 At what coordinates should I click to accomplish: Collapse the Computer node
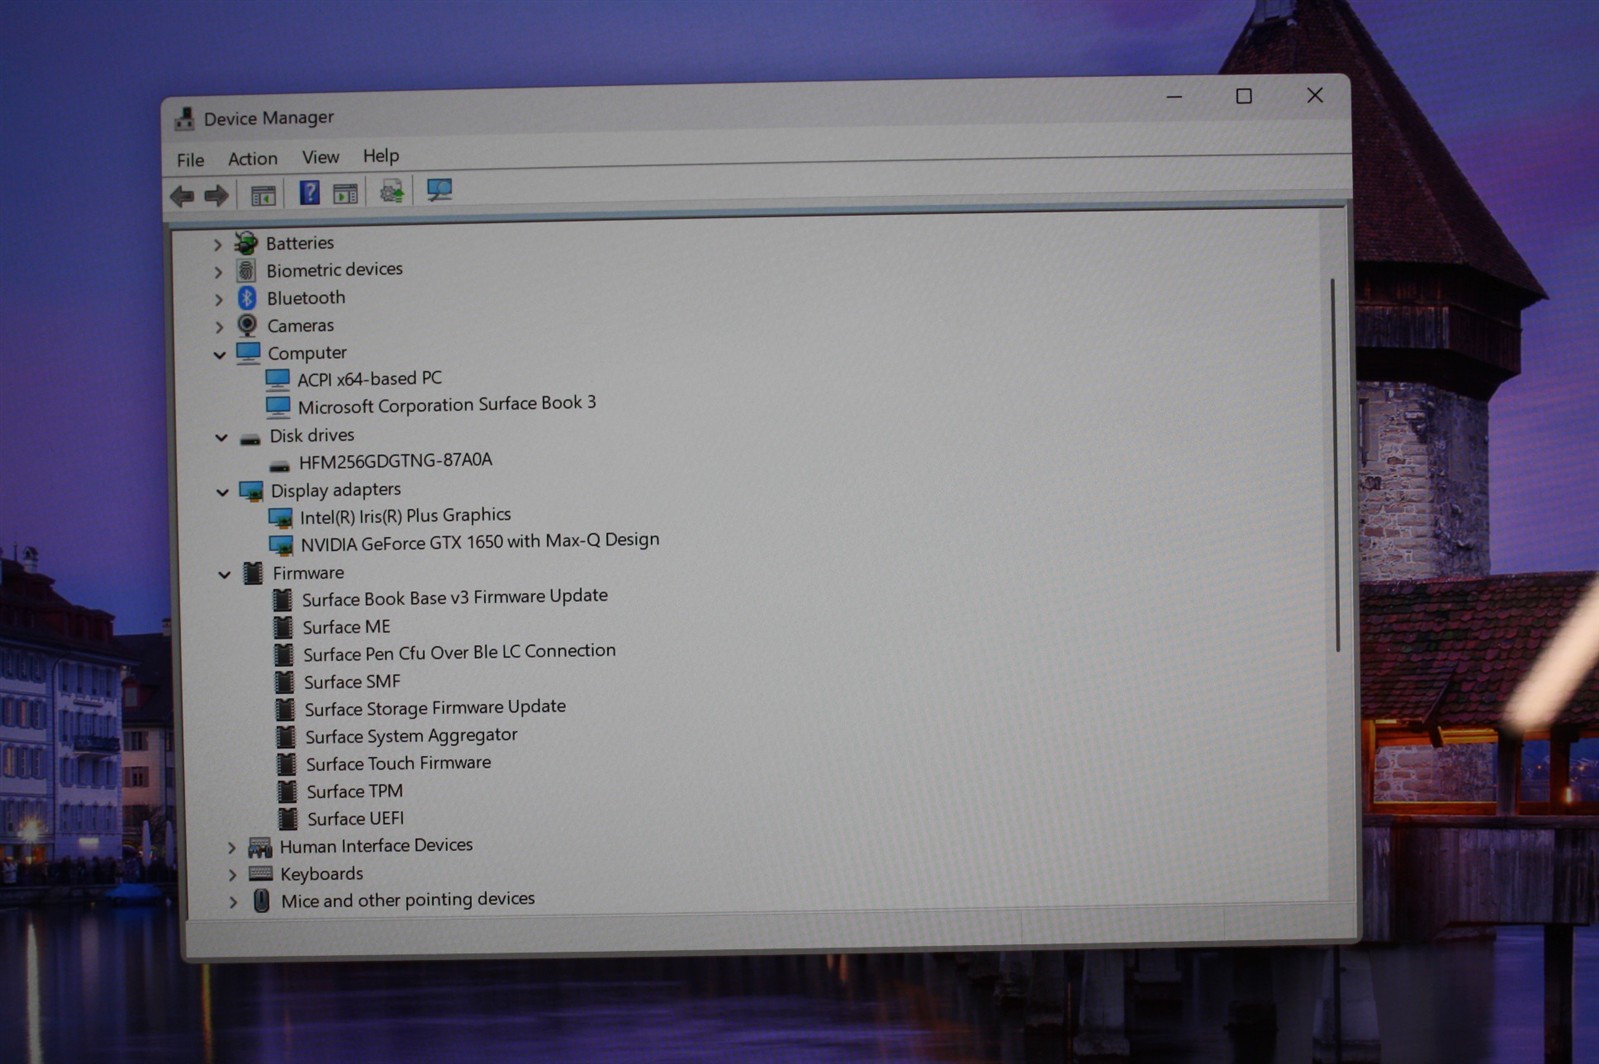(219, 354)
